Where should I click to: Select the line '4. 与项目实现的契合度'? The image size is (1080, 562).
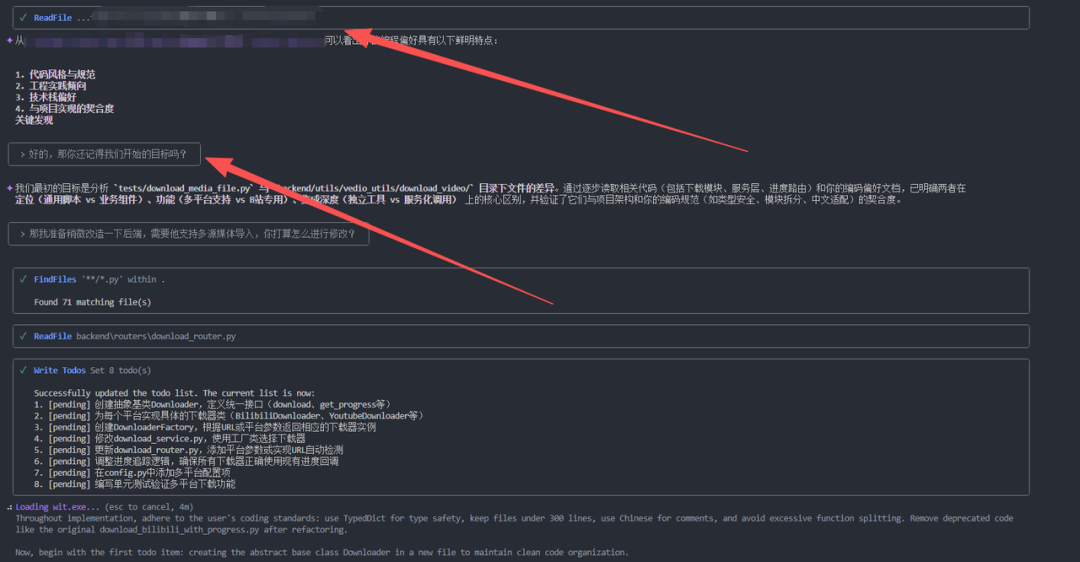[x=64, y=109]
